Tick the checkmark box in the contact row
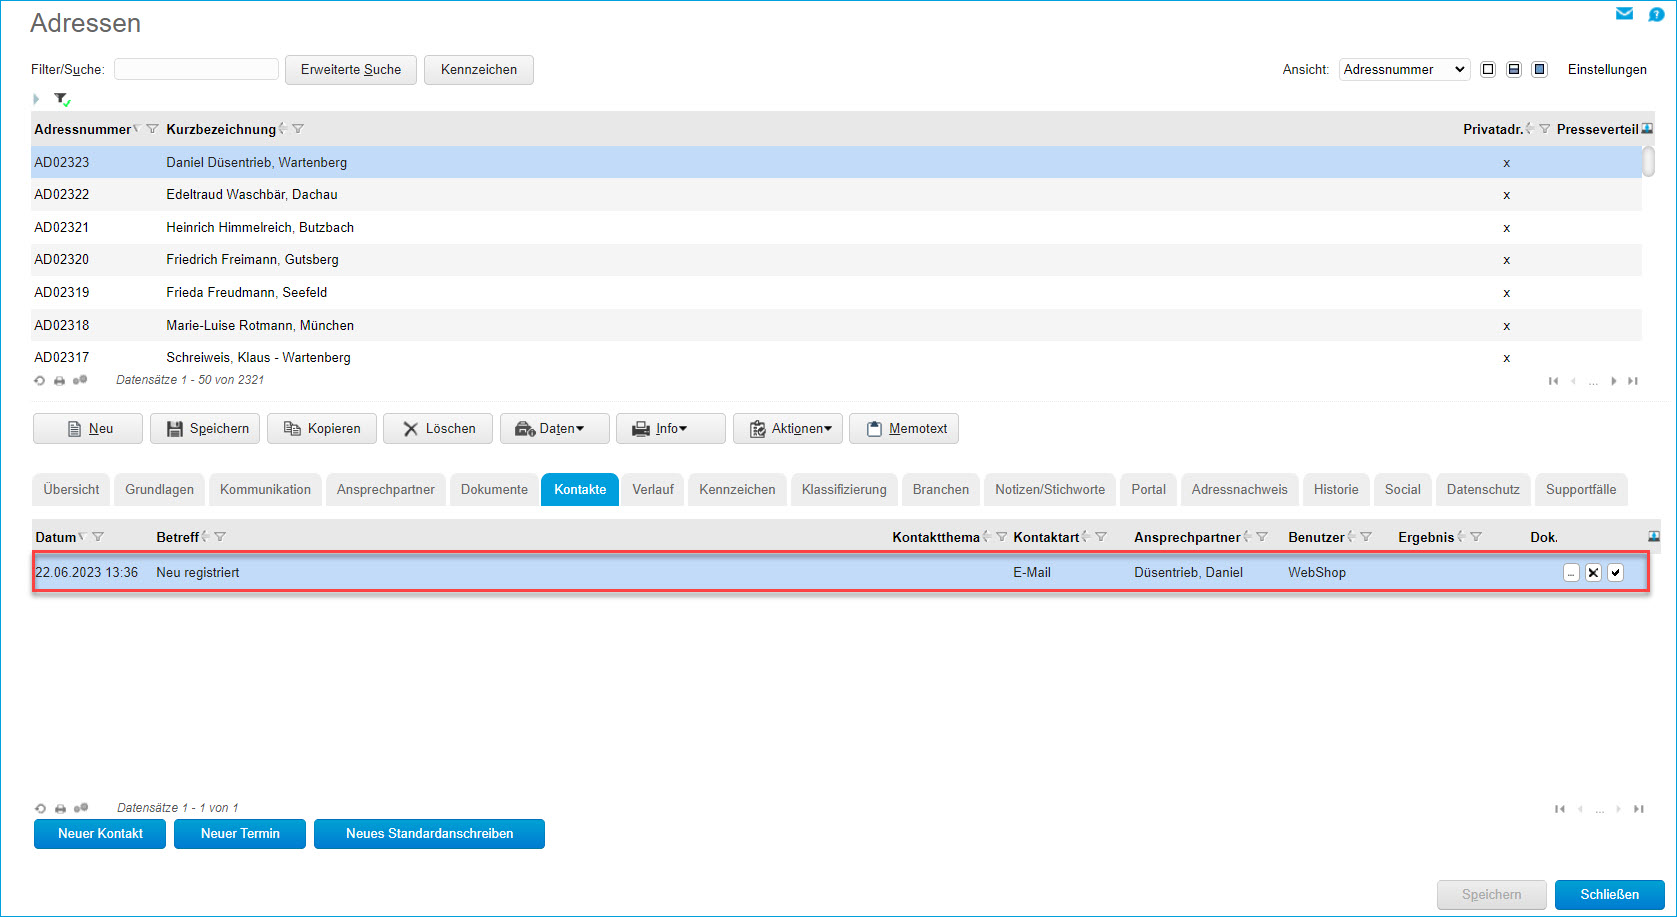Image resolution: width=1677 pixels, height=917 pixels. [1615, 573]
